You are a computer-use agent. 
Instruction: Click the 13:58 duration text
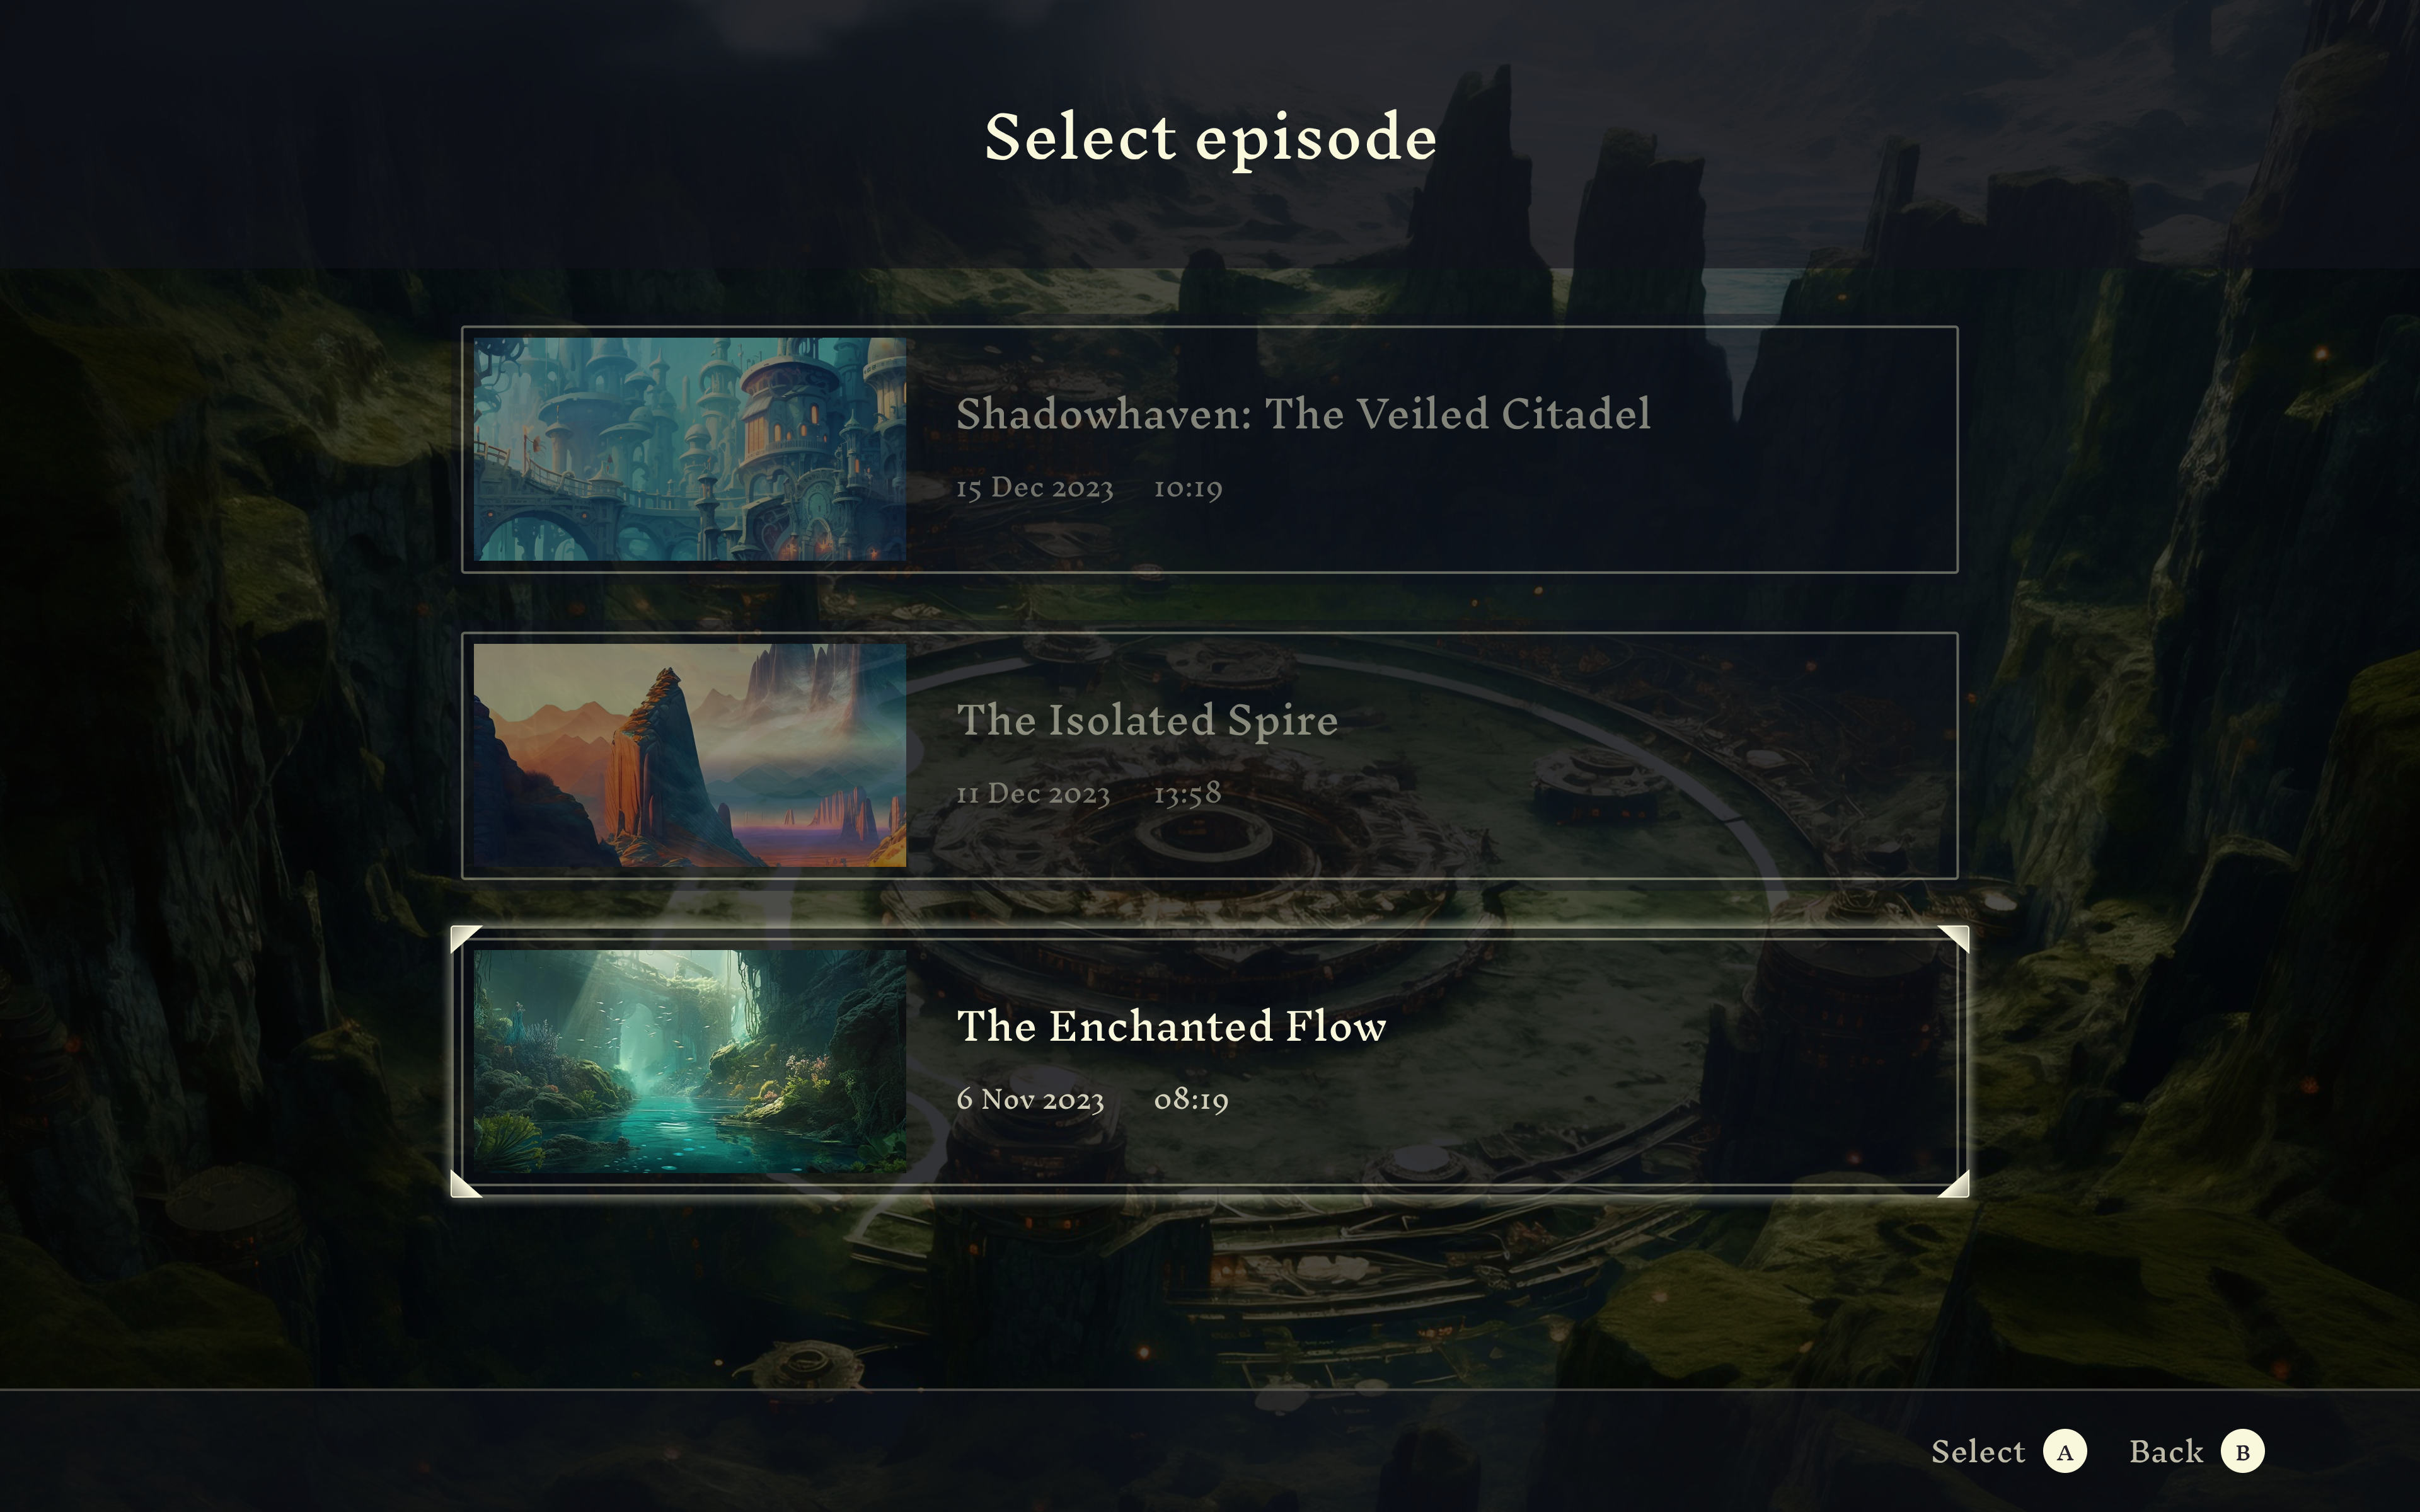click(x=1187, y=794)
